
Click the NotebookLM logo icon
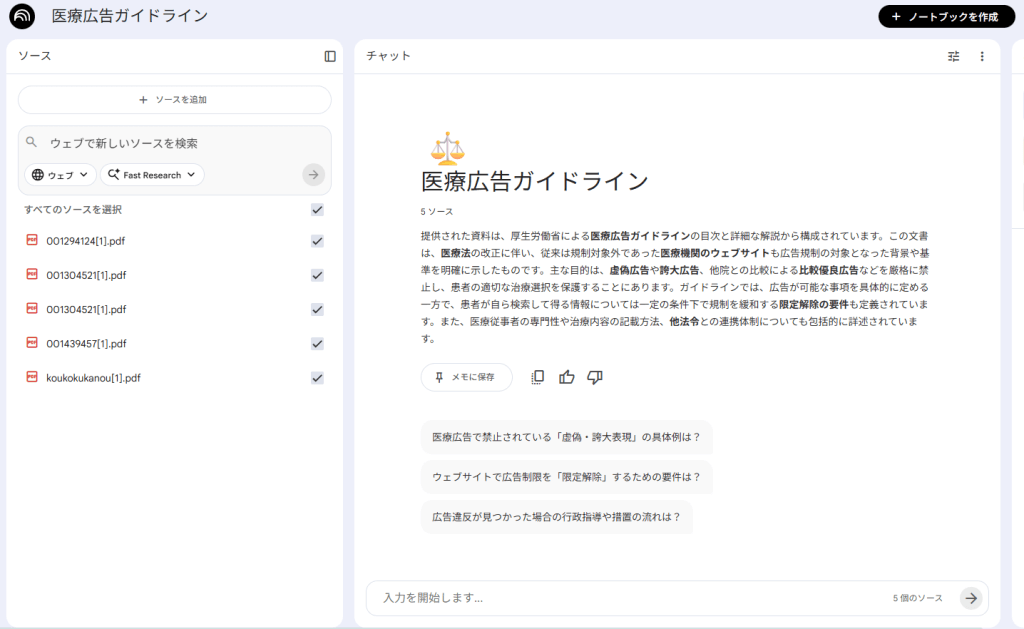(x=22, y=16)
